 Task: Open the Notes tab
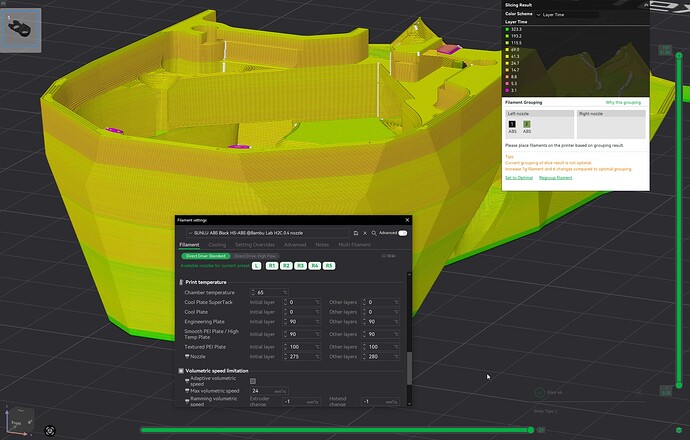(322, 245)
